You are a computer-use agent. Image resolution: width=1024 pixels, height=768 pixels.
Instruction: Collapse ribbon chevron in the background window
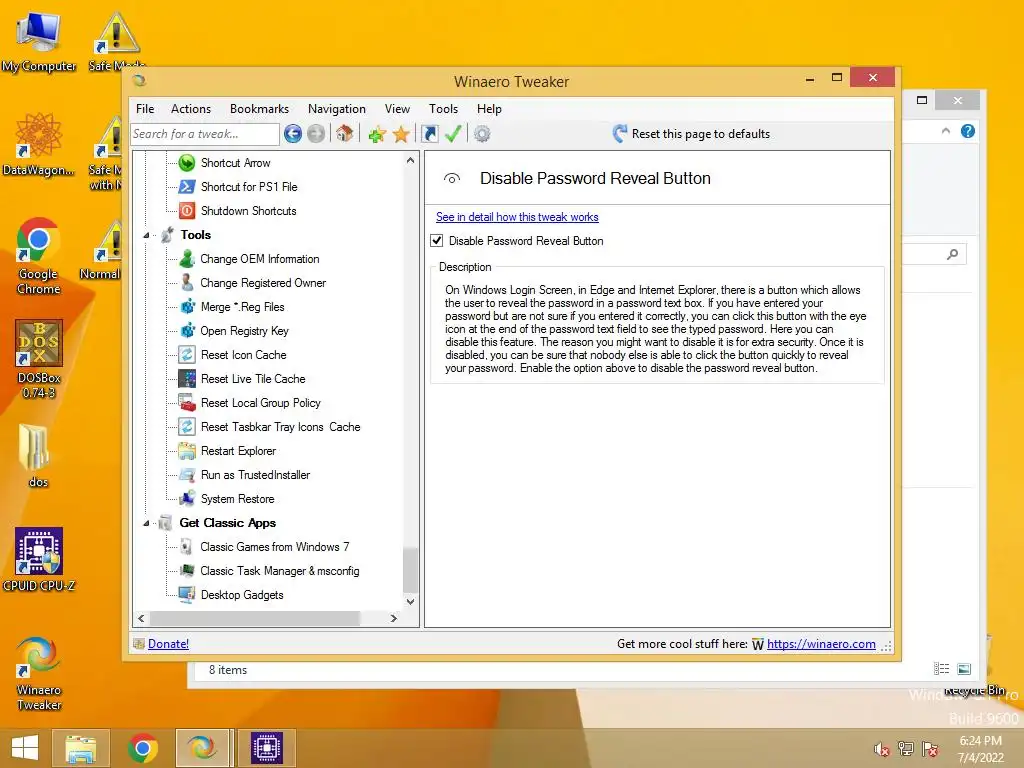946,131
